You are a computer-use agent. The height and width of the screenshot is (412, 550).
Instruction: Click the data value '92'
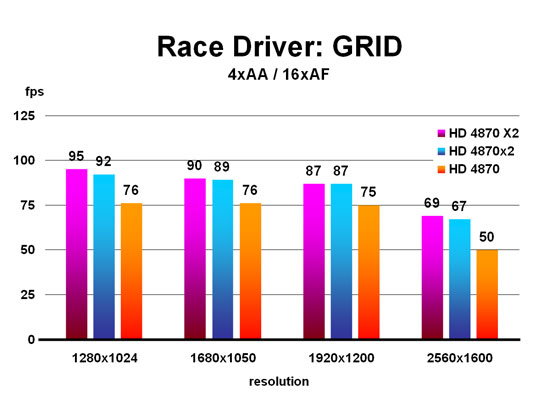tap(104, 162)
